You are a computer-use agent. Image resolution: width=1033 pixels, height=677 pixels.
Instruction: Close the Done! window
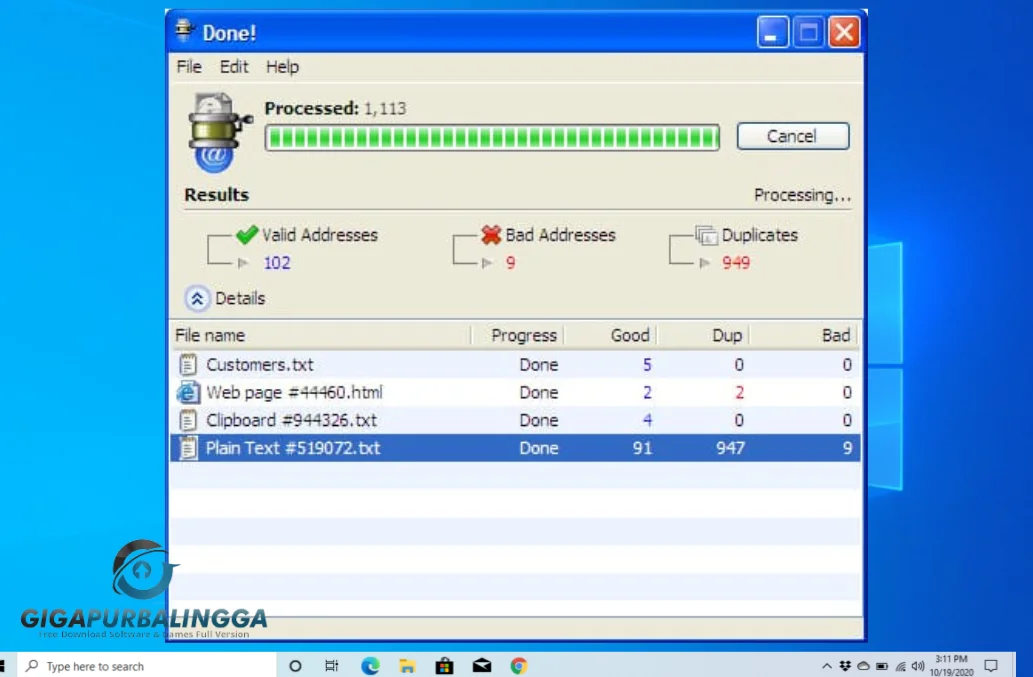pyautogui.click(x=844, y=32)
